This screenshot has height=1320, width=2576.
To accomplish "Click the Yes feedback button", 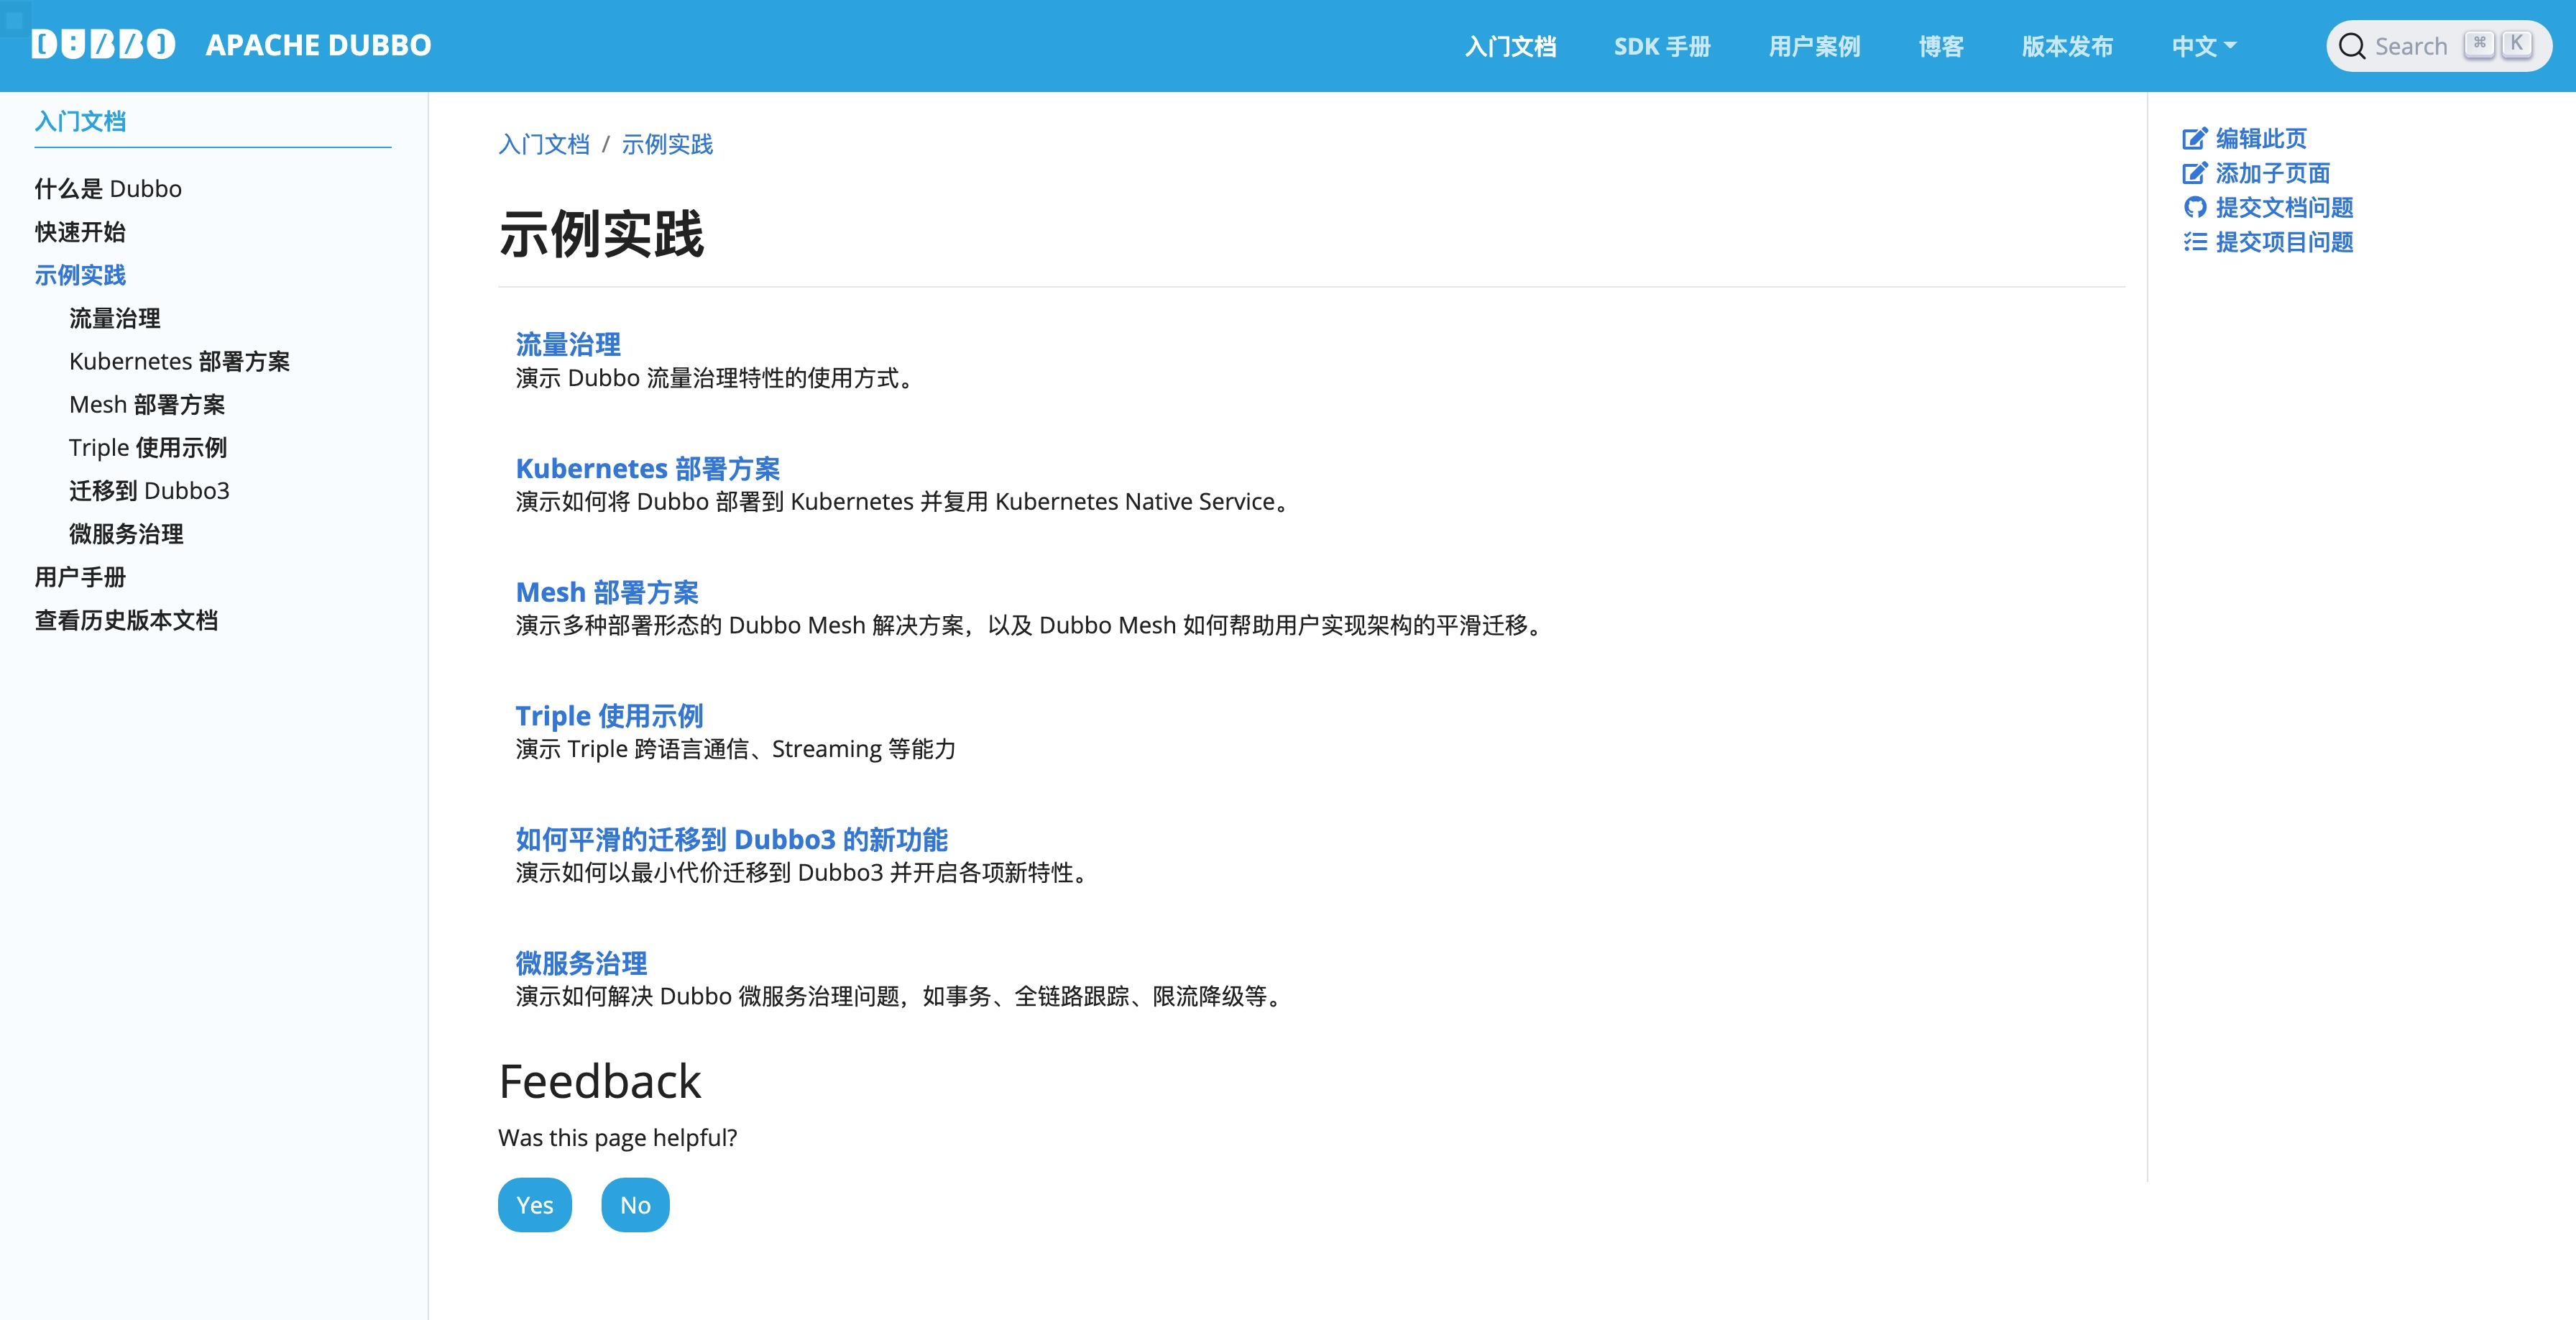I will [534, 1205].
